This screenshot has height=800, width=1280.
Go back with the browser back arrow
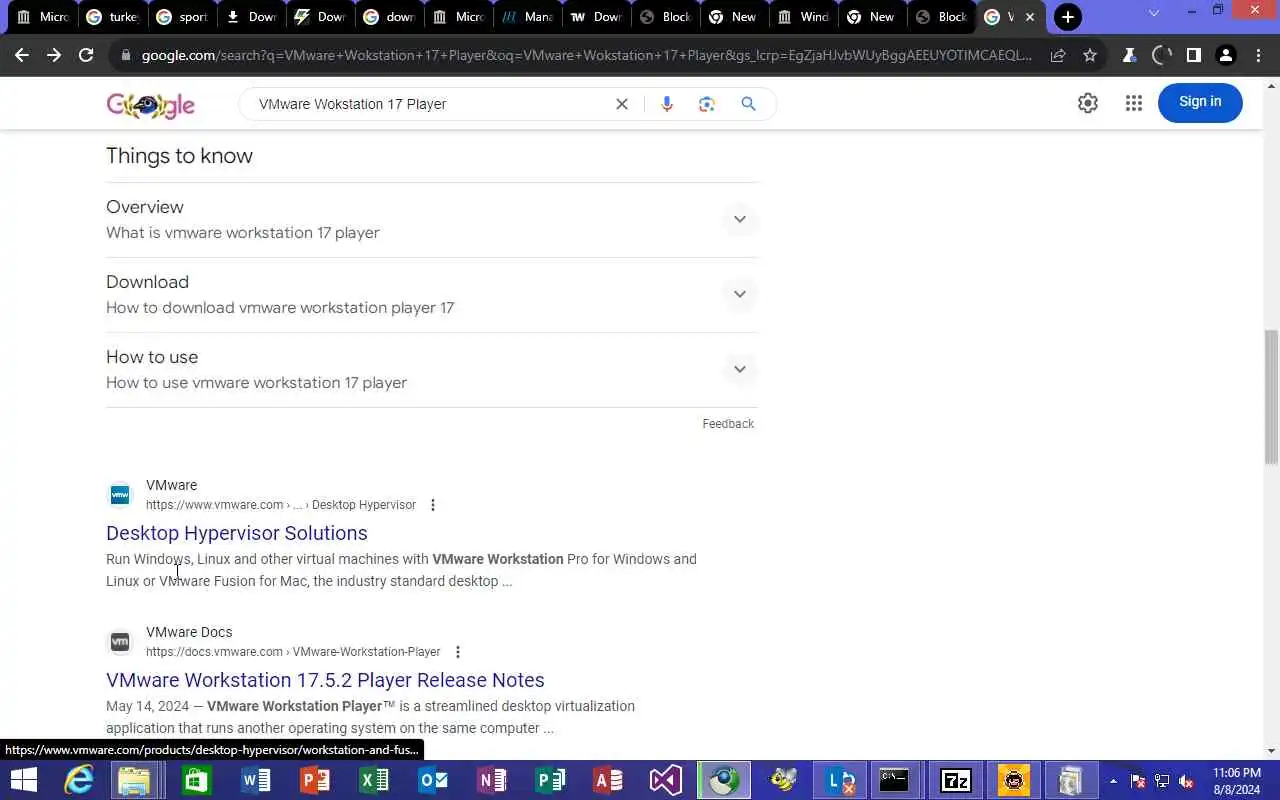pyautogui.click(x=22, y=55)
